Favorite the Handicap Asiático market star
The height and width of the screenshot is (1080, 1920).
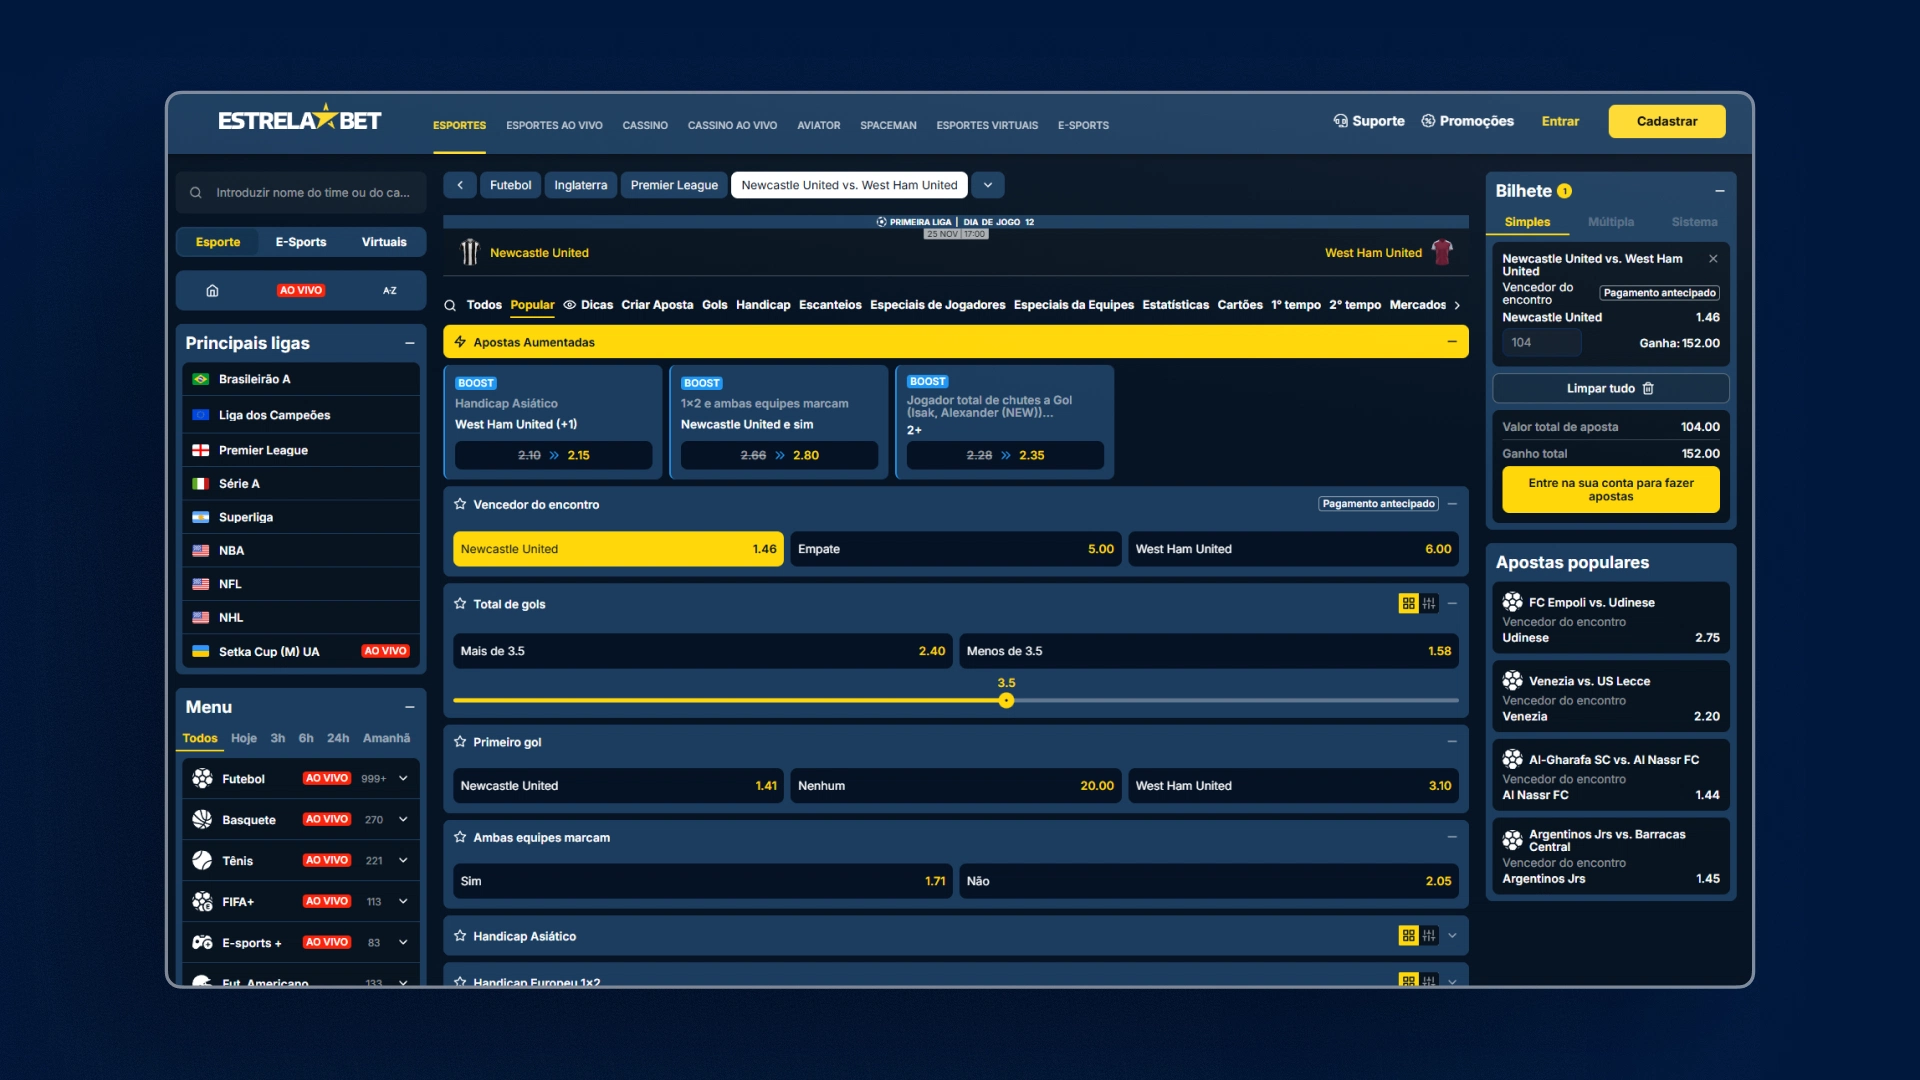click(x=460, y=936)
